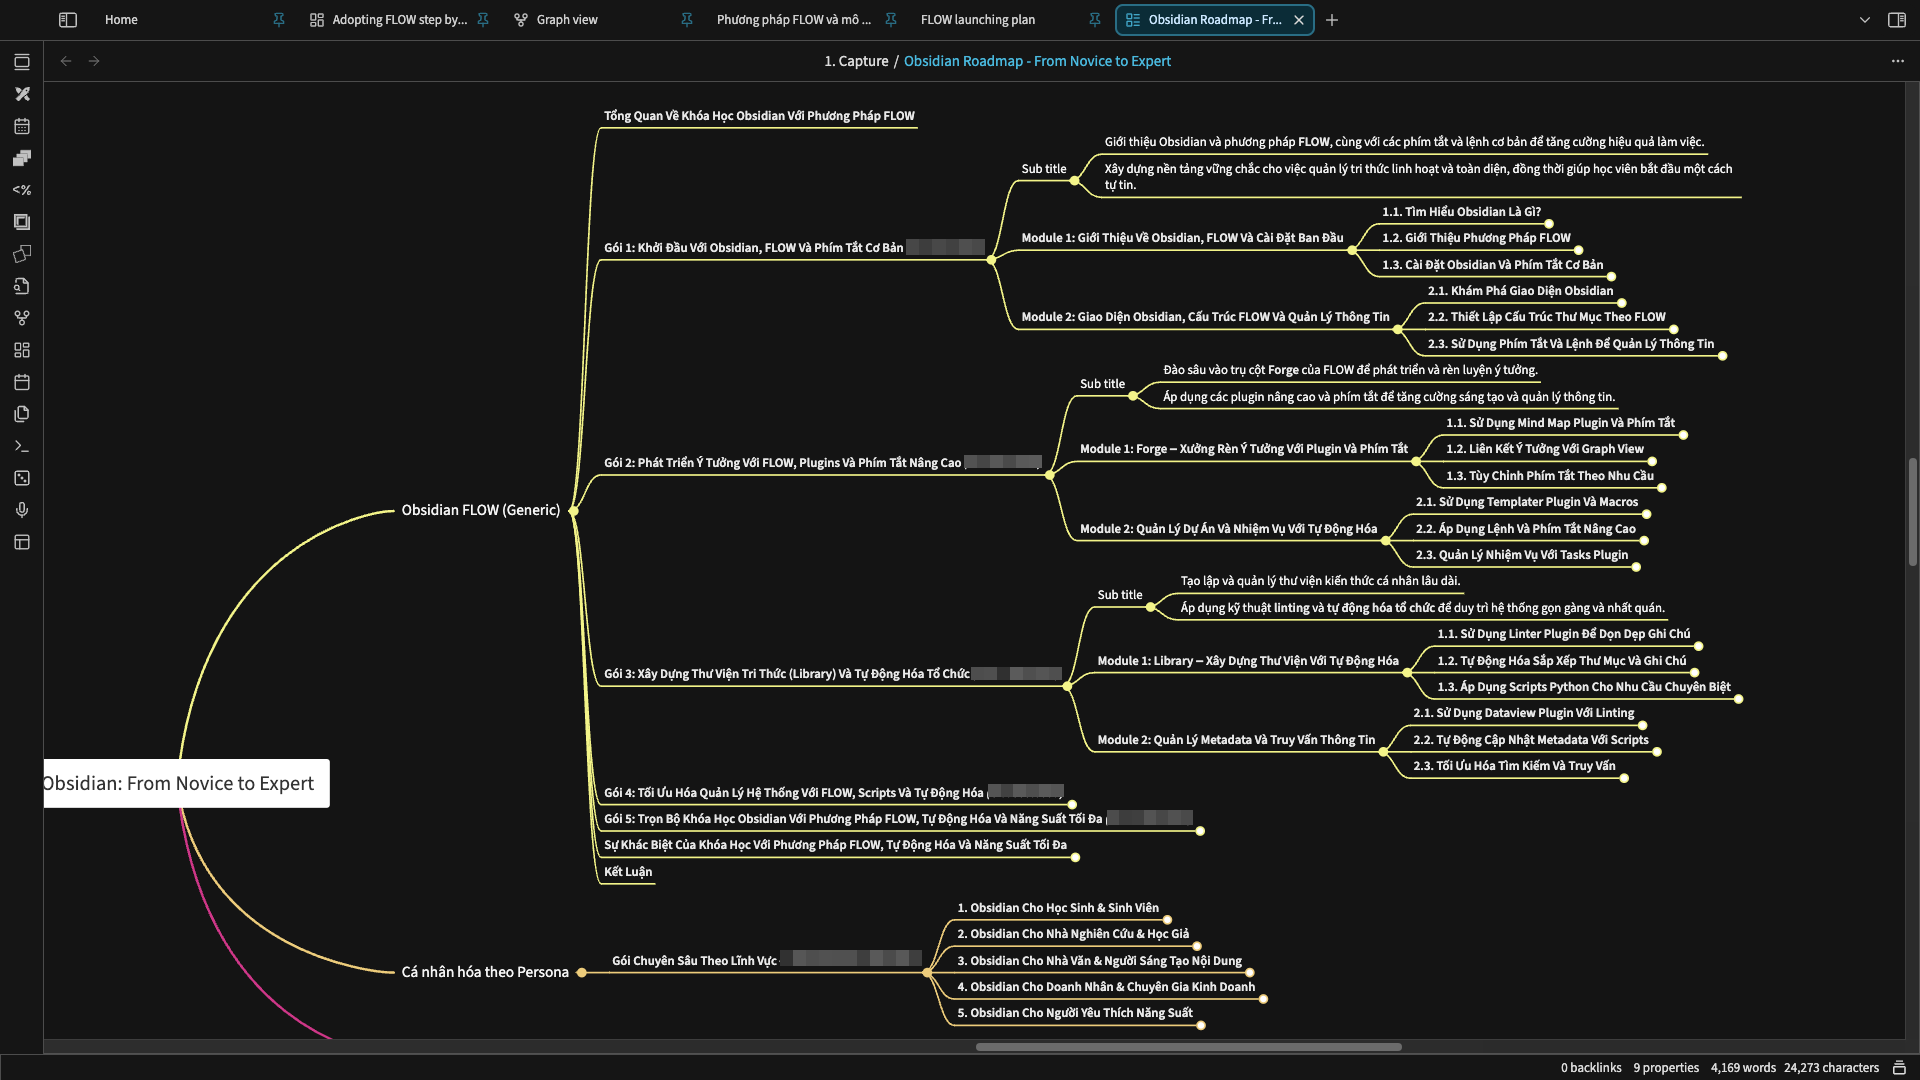Open the command palette terminal icon
This screenshot has width=1920, height=1080.
[22, 446]
